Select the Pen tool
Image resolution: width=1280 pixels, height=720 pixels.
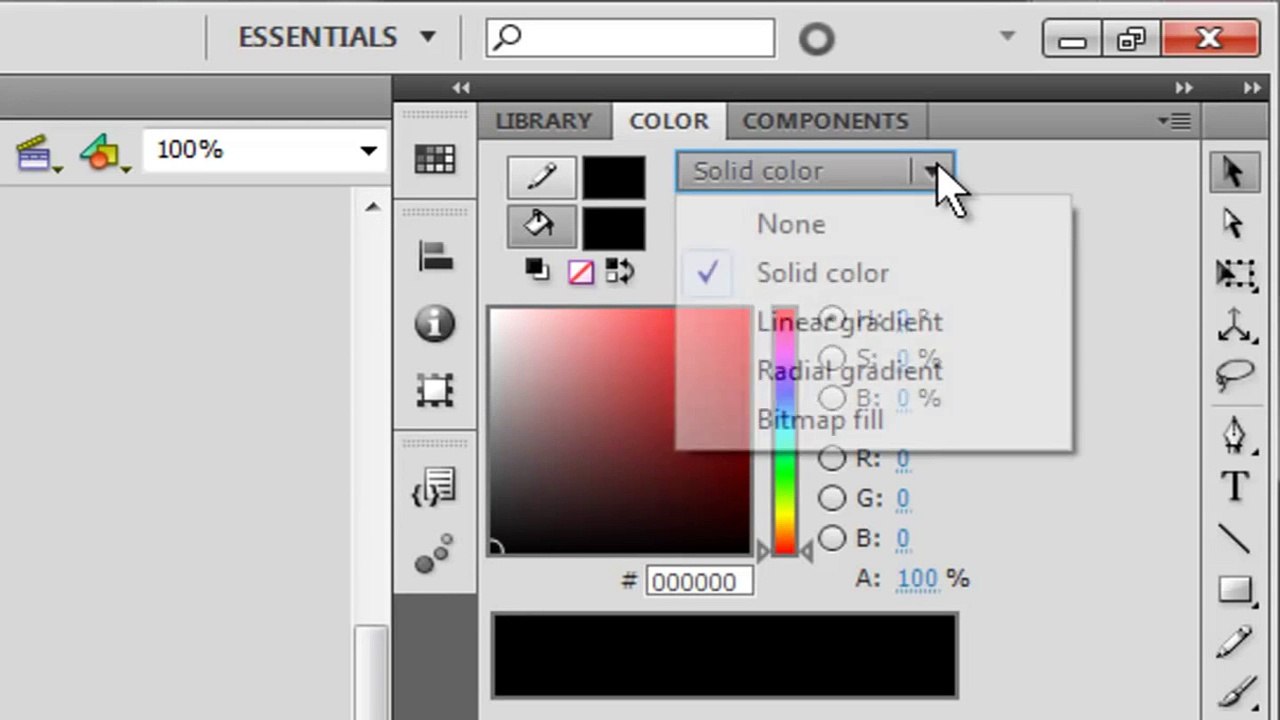(1235, 434)
